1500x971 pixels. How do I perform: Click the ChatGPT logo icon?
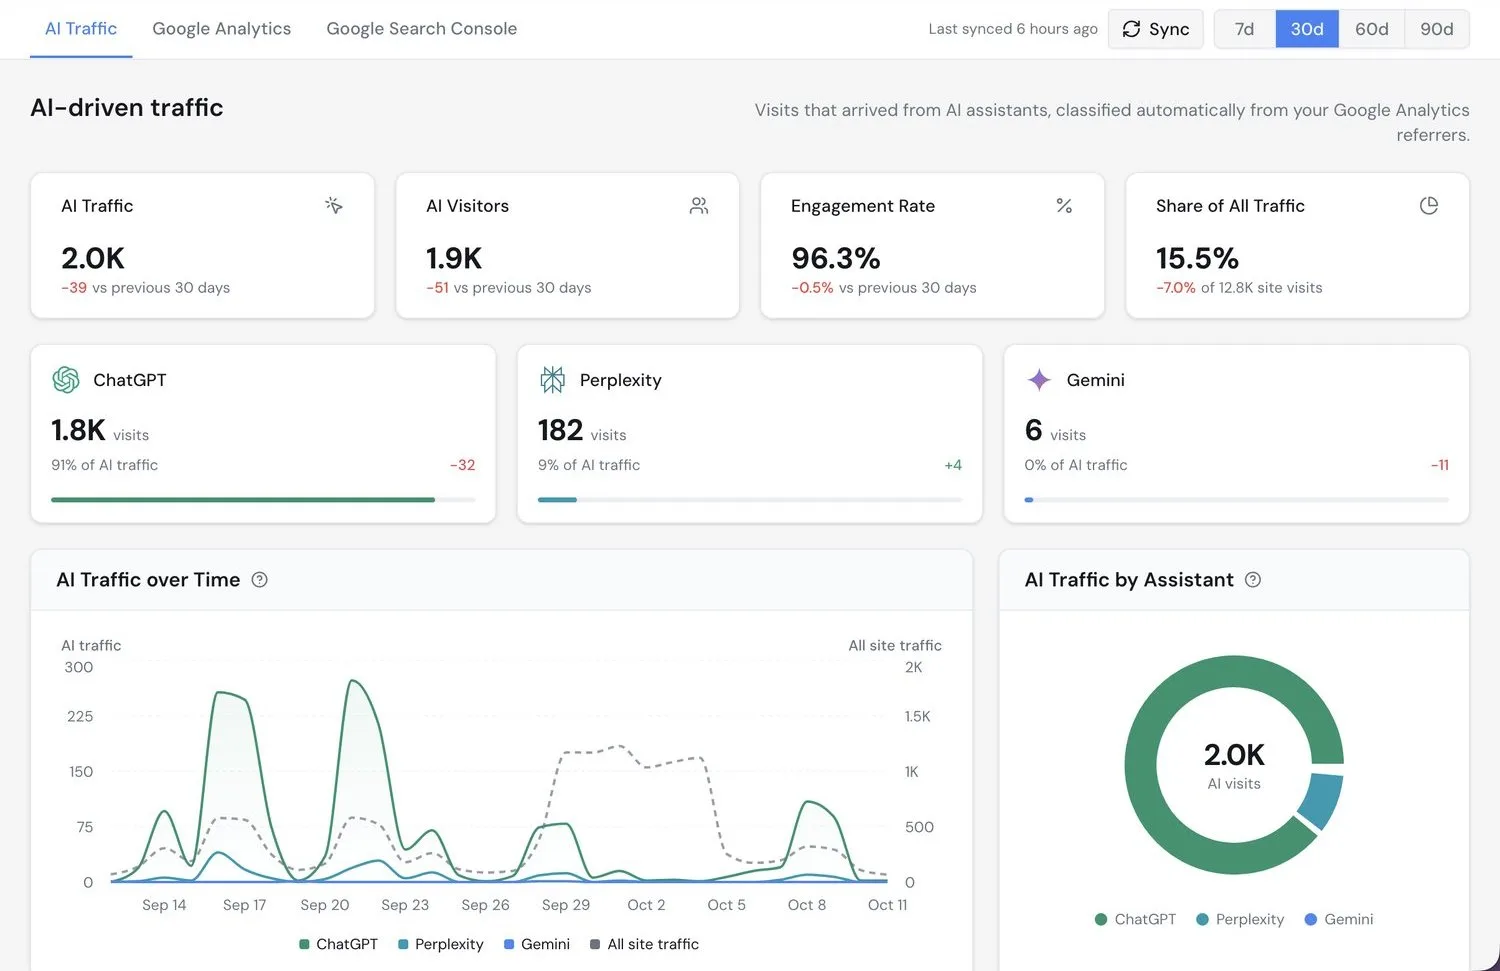(66, 380)
